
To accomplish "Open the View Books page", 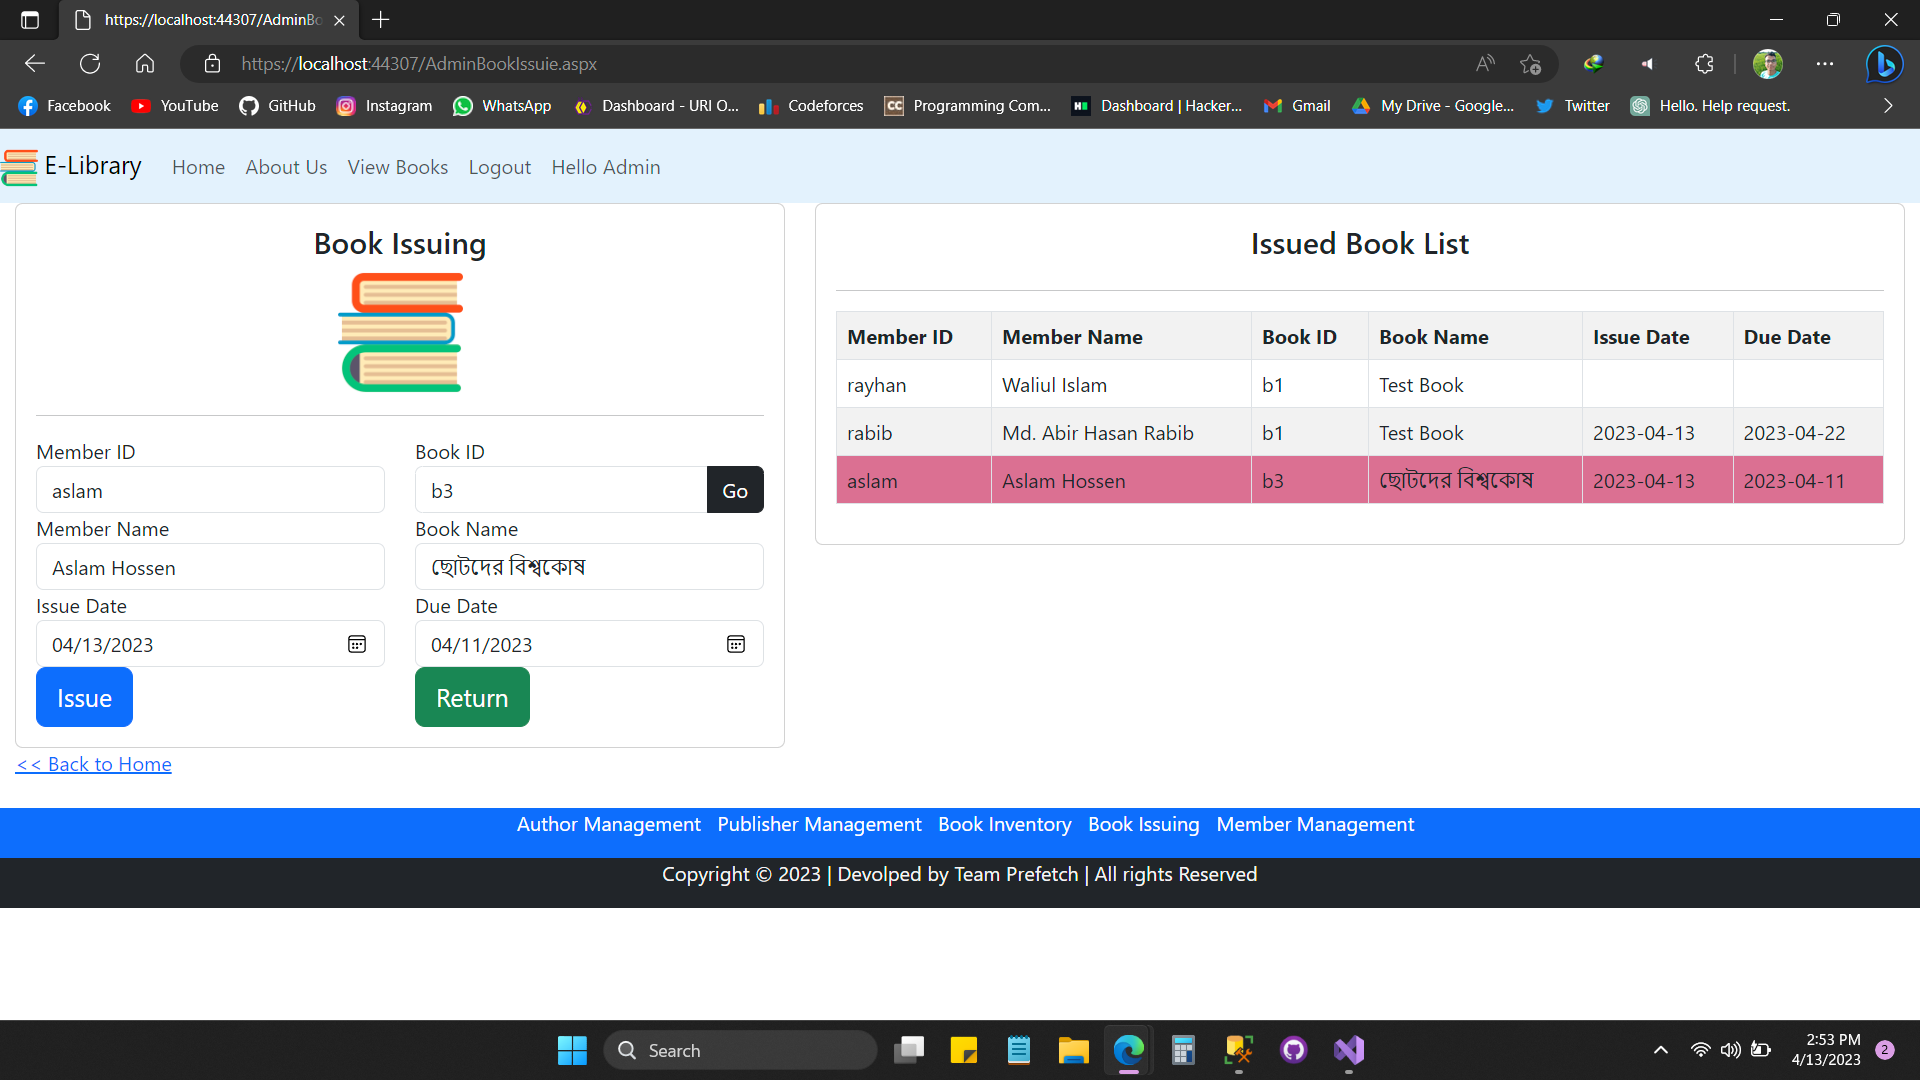I will 397,167.
